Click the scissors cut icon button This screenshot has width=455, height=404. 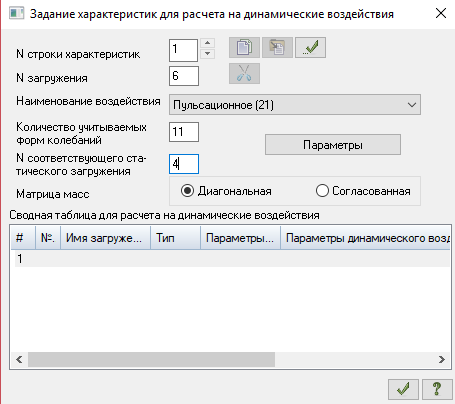[244, 73]
